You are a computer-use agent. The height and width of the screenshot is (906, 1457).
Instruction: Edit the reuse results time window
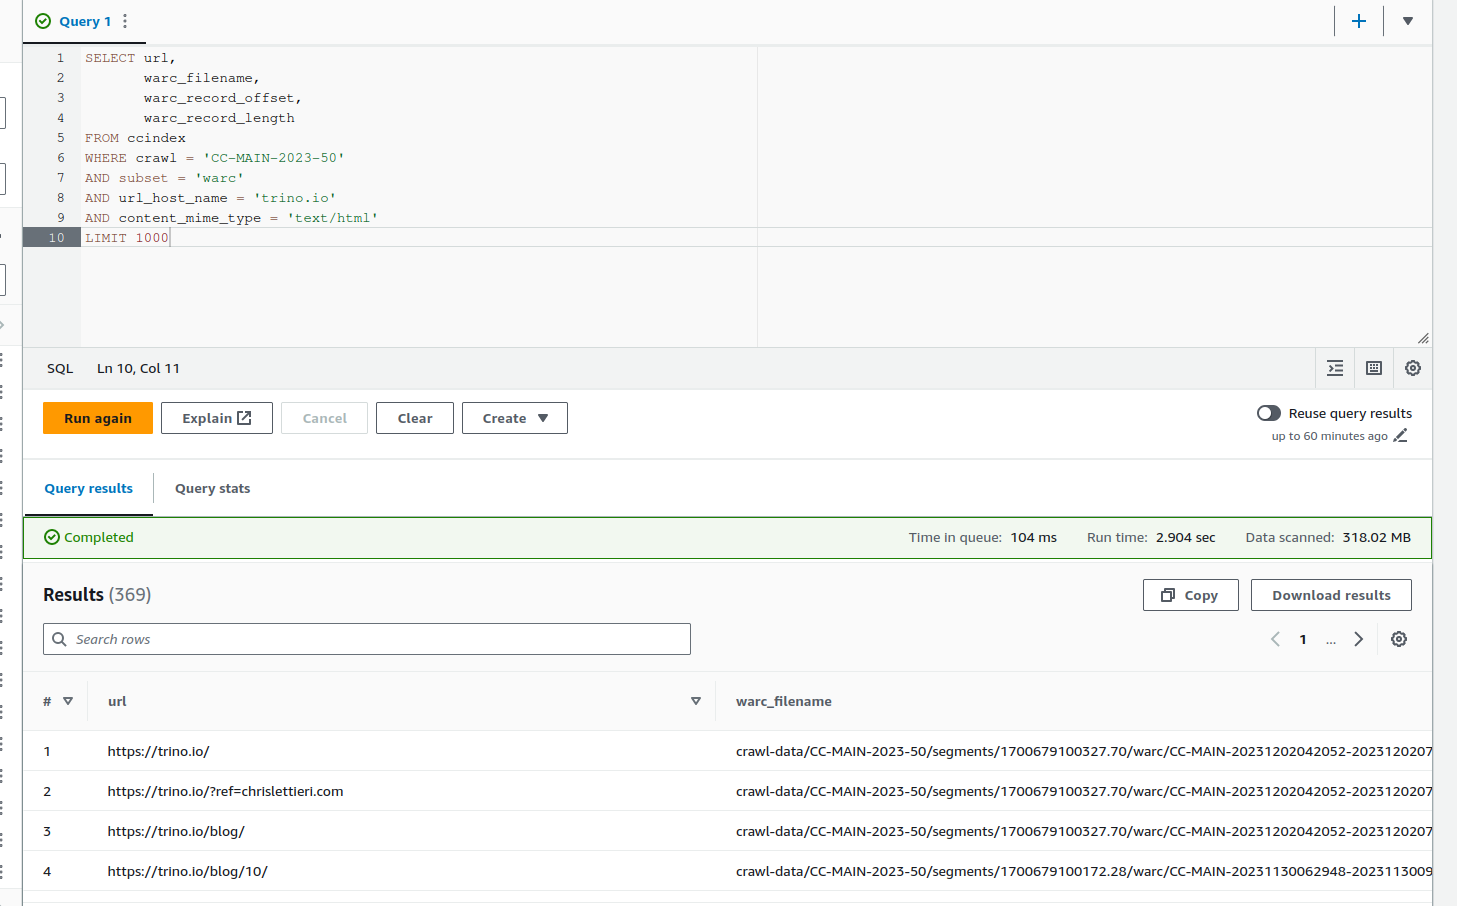click(1400, 435)
